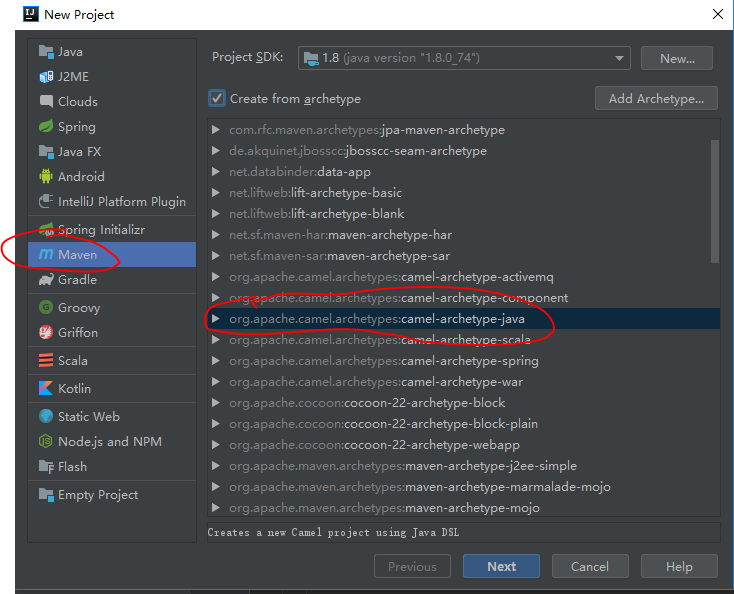Close the New Project dialog
Image resolution: width=734 pixels, height=594 pixels.
[718, 14]
